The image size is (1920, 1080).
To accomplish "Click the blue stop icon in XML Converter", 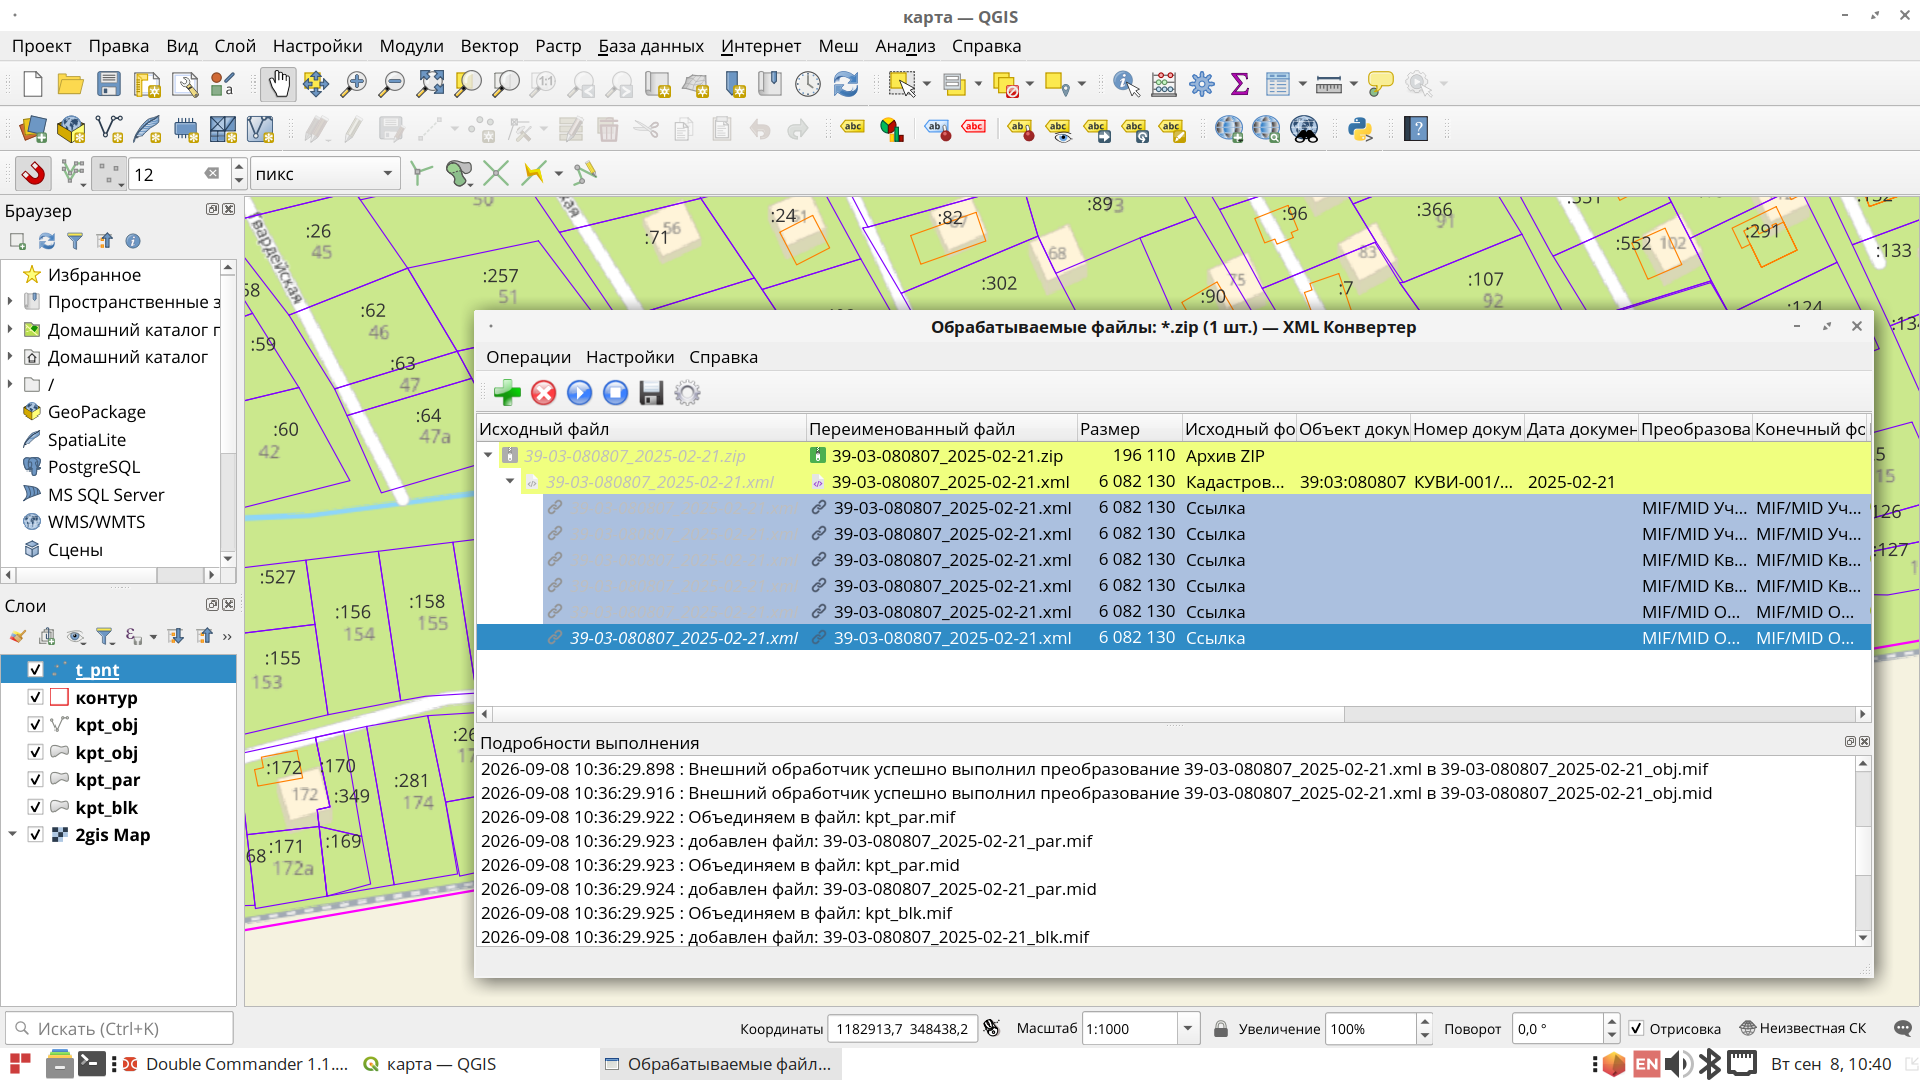I will click(615, 393).
